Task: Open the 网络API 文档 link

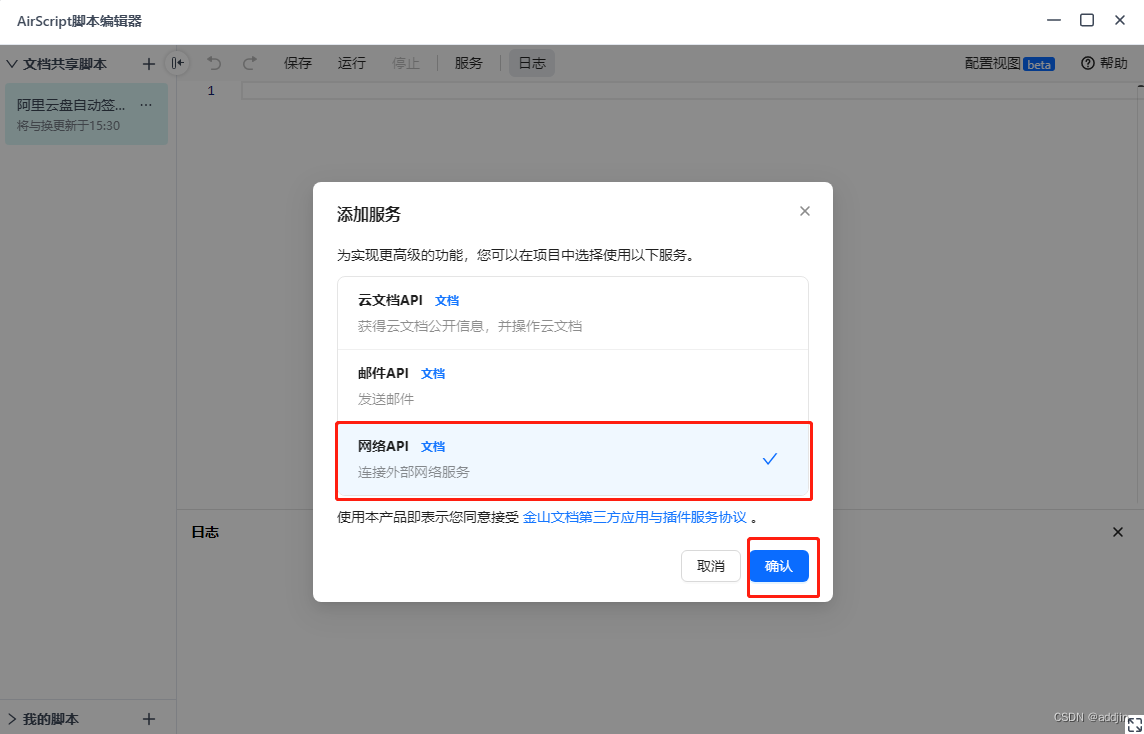Action: click(433, 447)
